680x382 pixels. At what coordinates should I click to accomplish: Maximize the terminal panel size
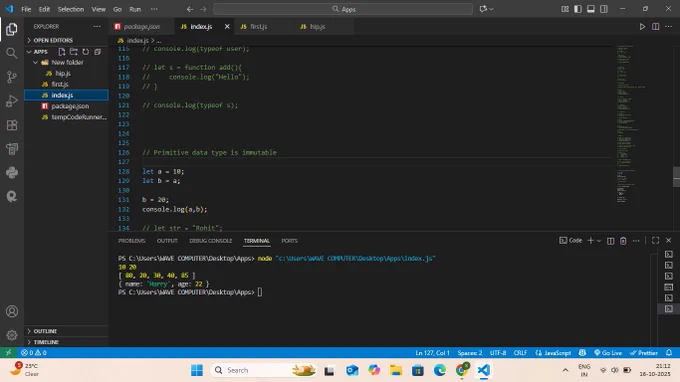pyautogui.click(x=655, y=241)
